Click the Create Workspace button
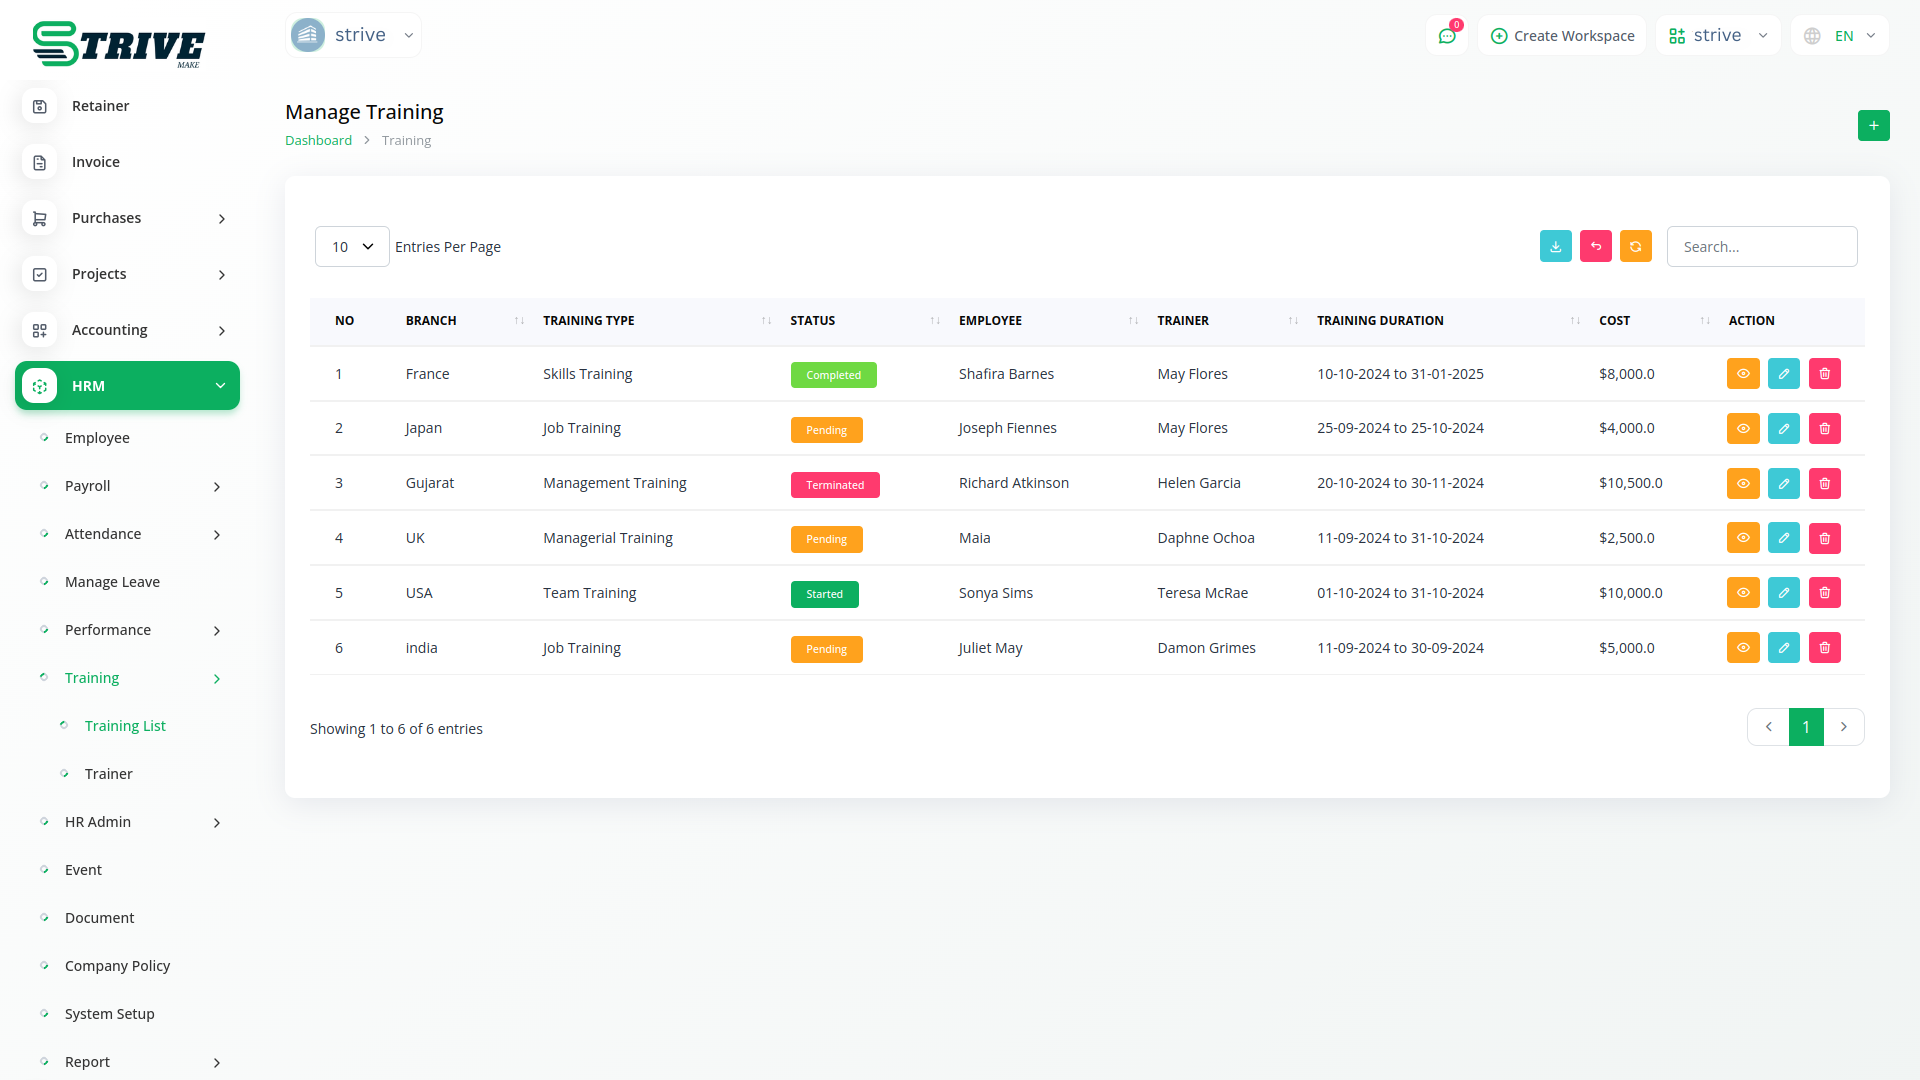 click(1562, 36)
